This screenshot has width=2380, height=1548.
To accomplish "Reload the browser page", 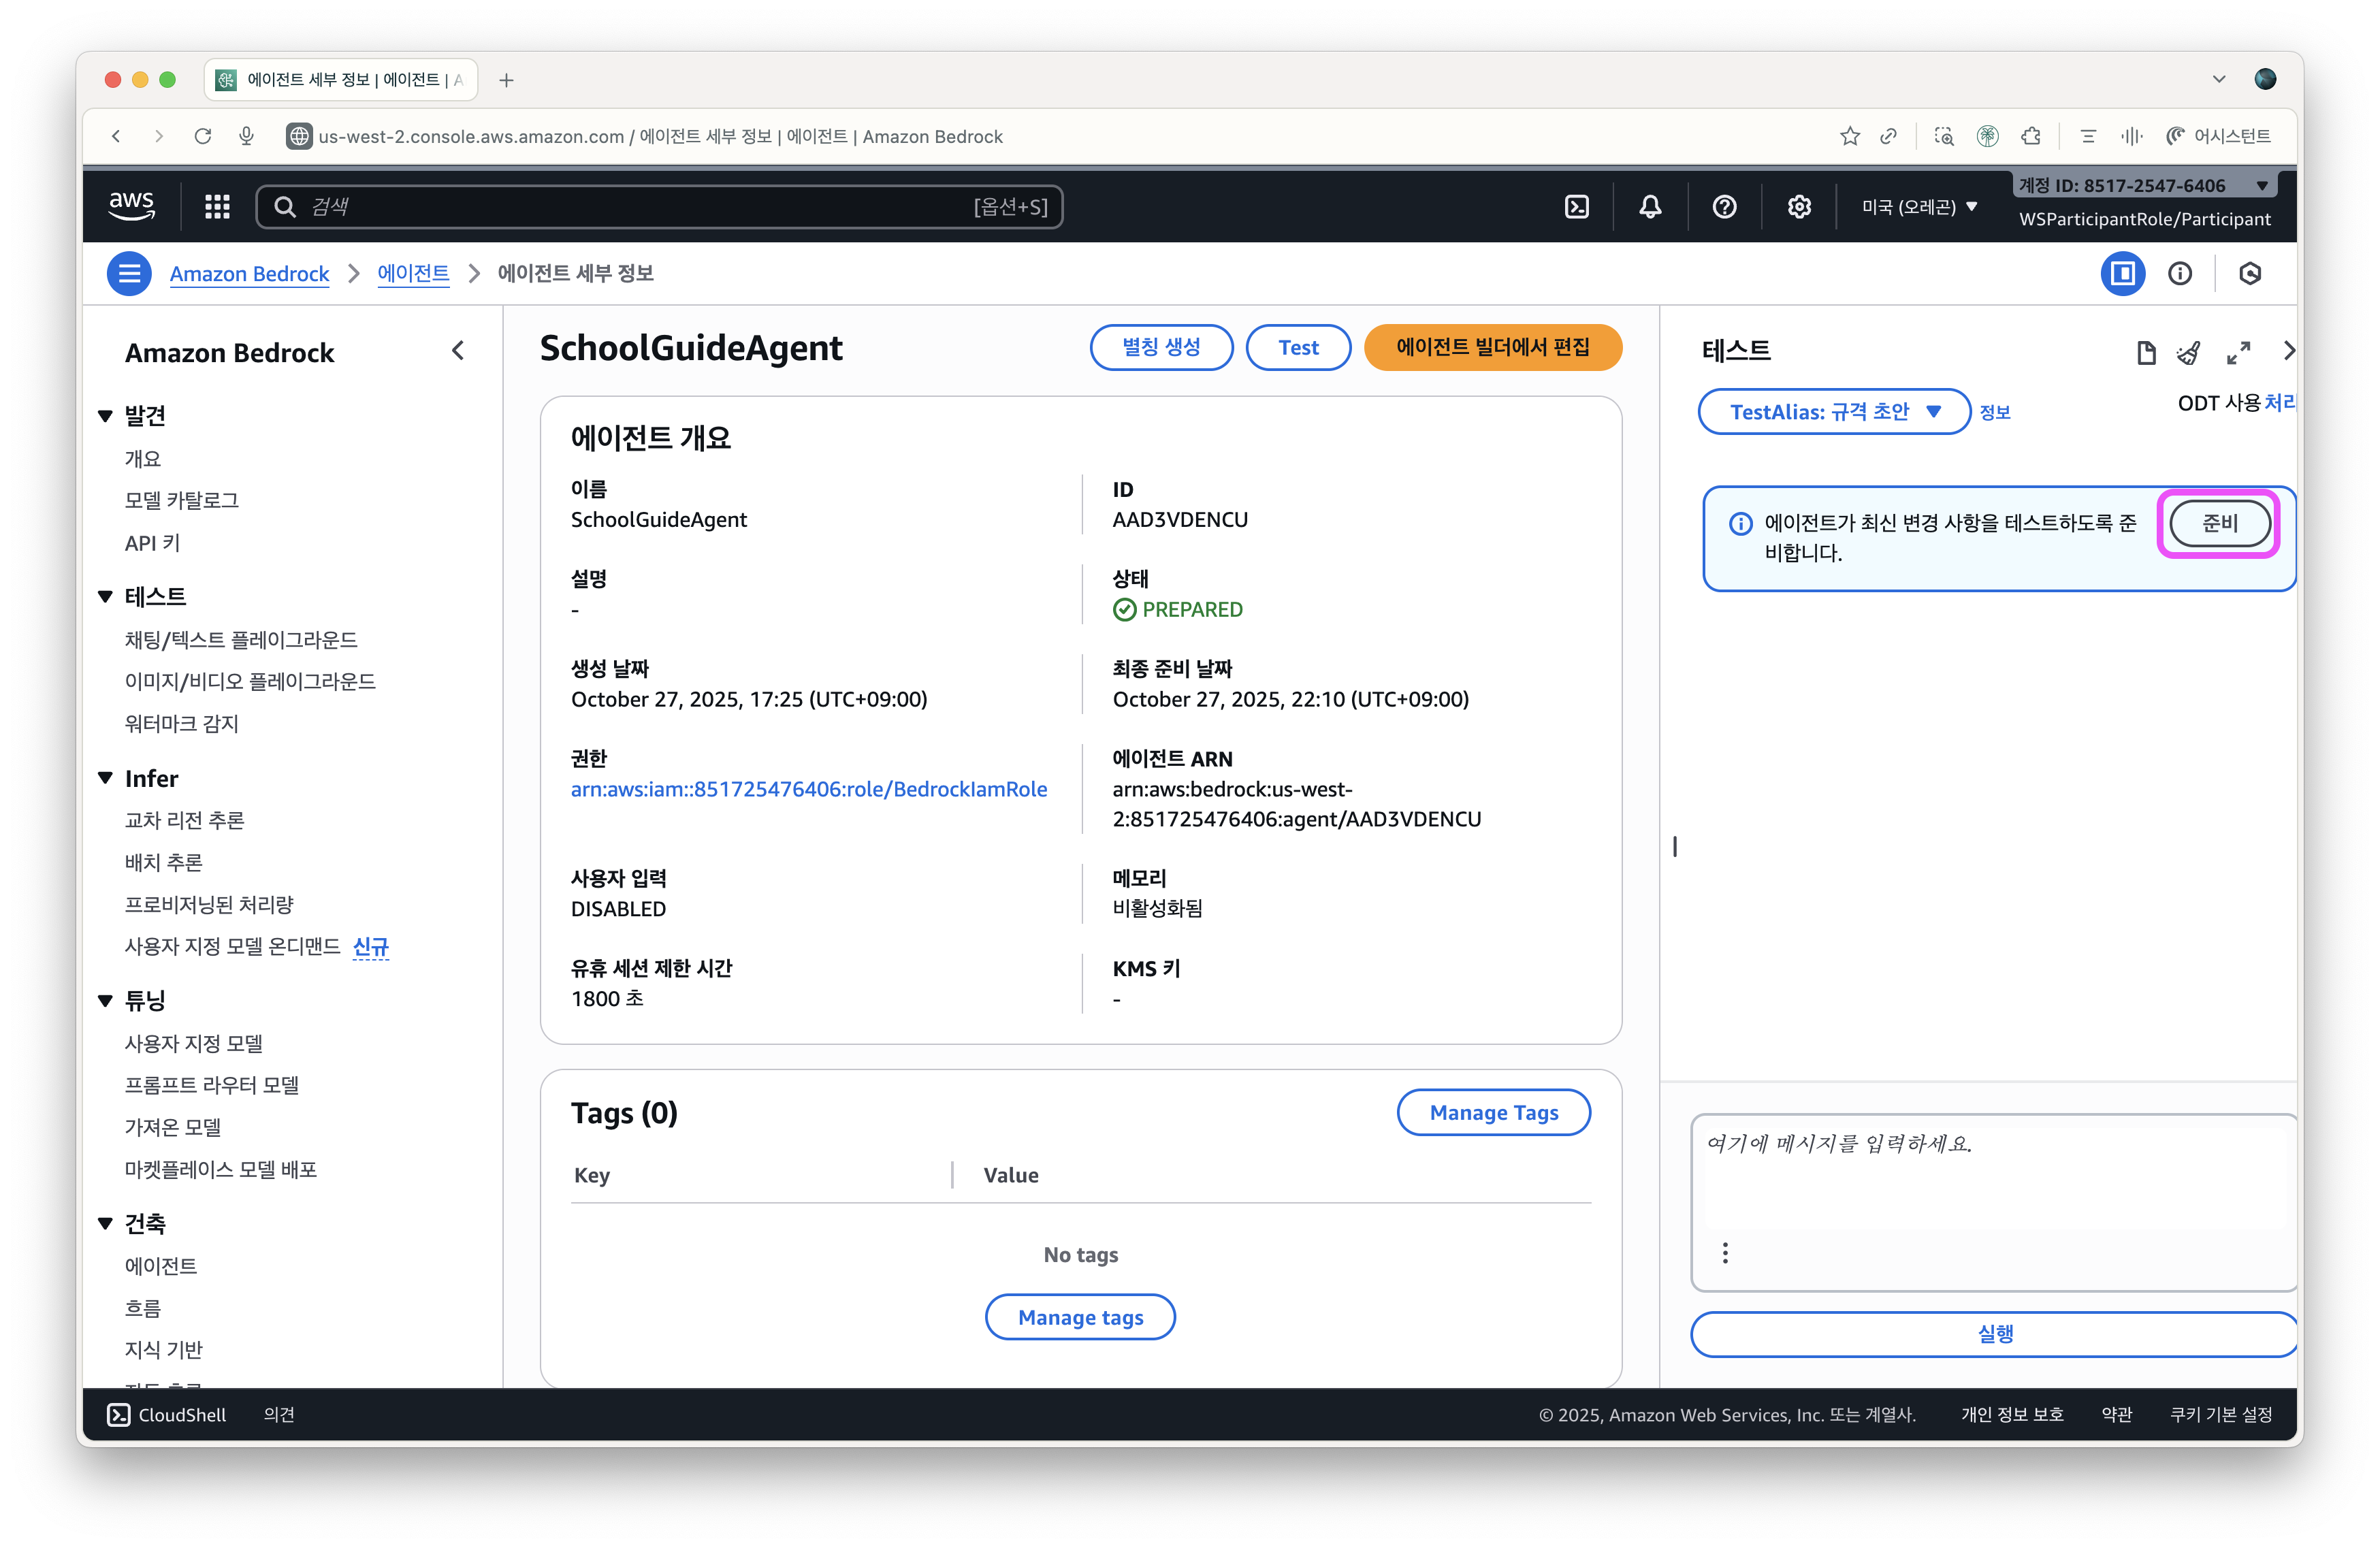I will point(202,136).
